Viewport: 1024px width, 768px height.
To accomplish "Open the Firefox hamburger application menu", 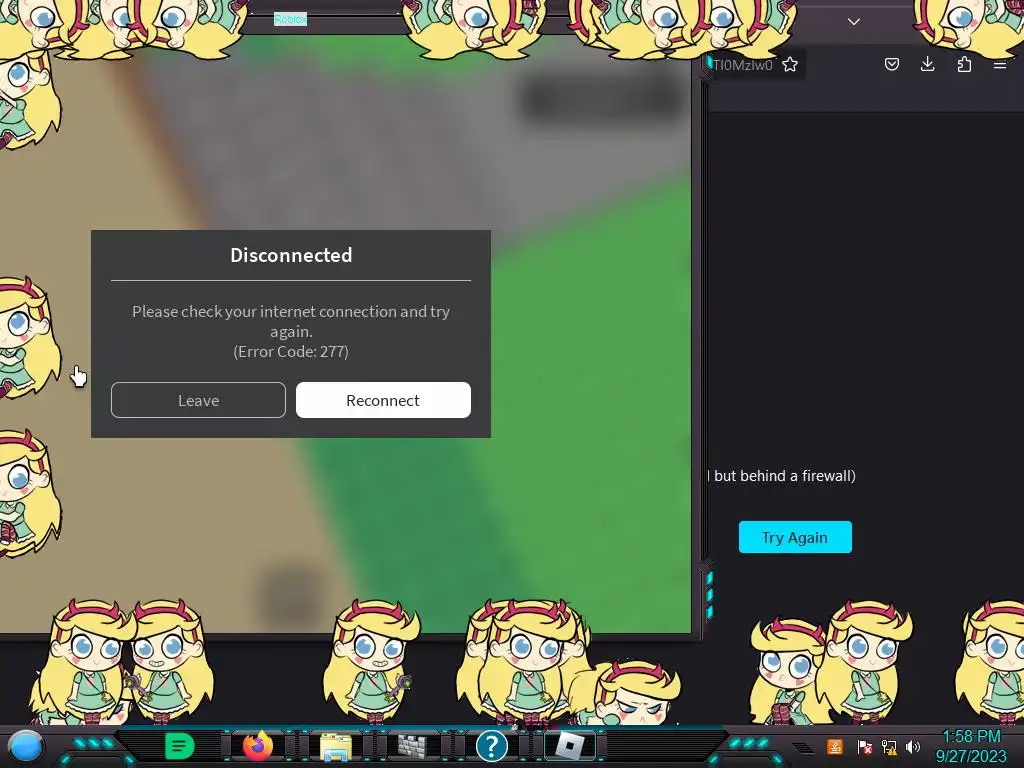I will point(999,65).
